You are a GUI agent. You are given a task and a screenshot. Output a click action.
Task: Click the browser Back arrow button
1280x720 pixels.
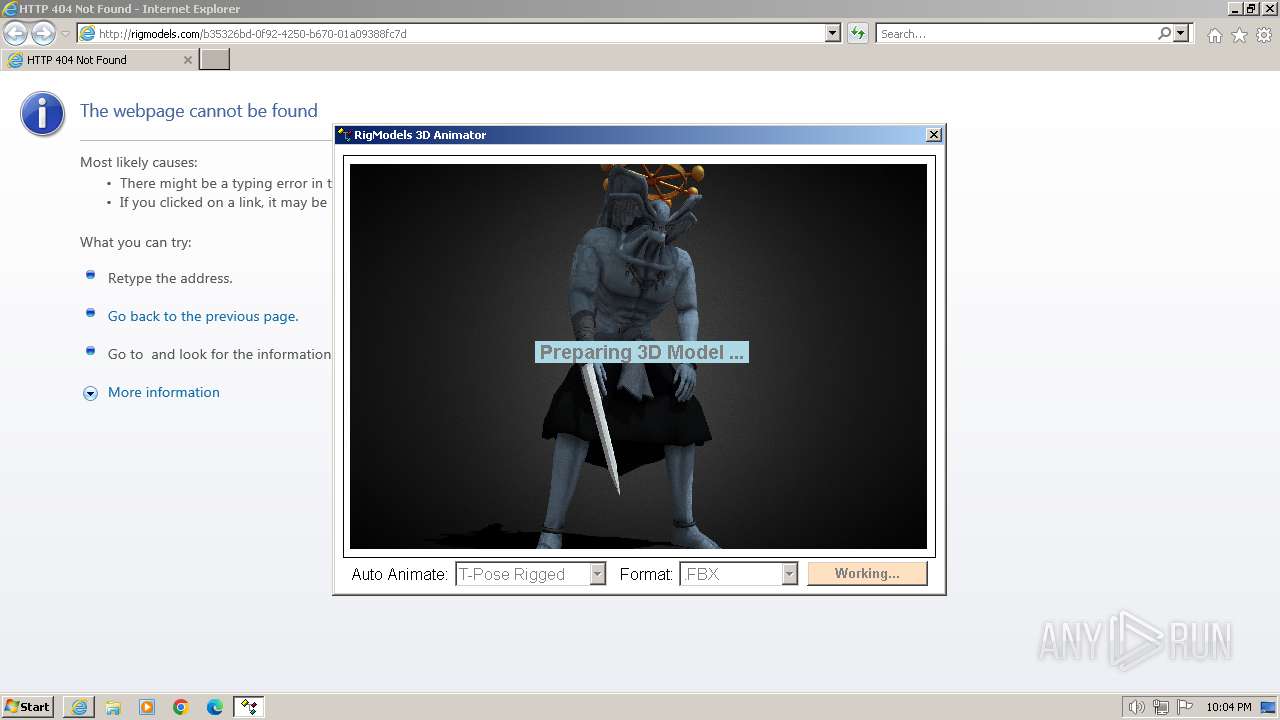pyautogui.click(x=15, y=33)
